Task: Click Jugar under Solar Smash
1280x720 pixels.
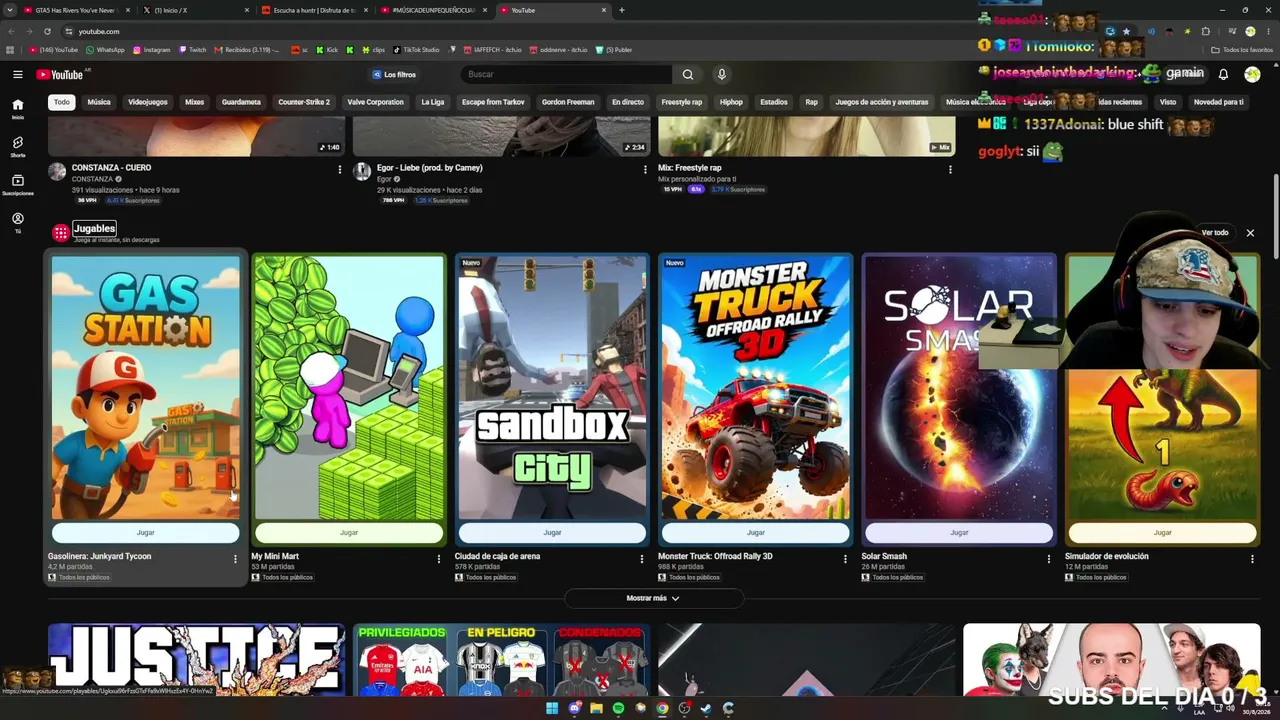Action: point(959,532)
